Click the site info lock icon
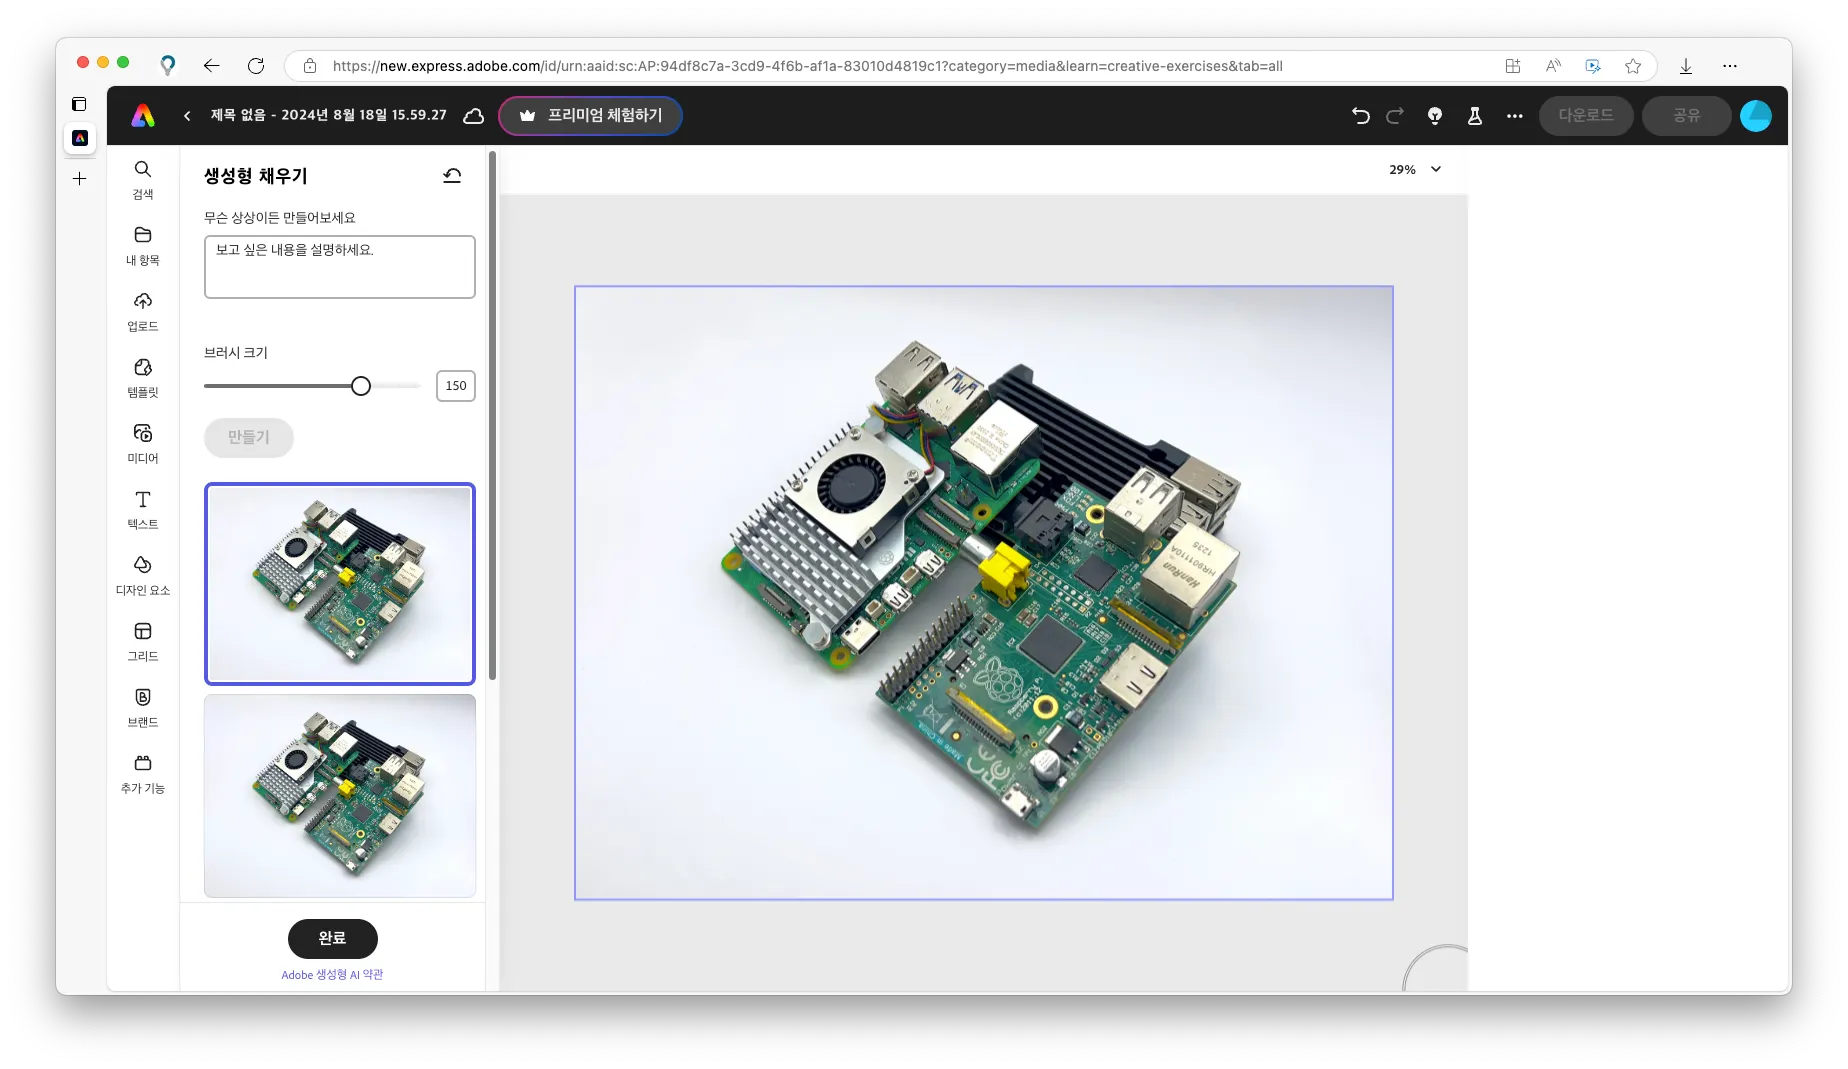This screenshot has height=1069, width=1848. tap(310, 66)
